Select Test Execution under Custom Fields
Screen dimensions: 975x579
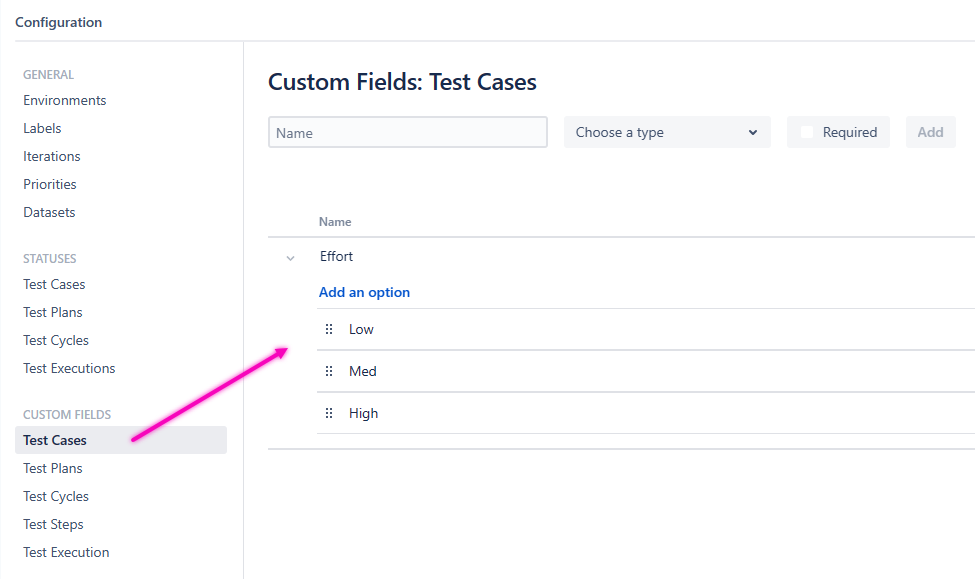[66, 552]
